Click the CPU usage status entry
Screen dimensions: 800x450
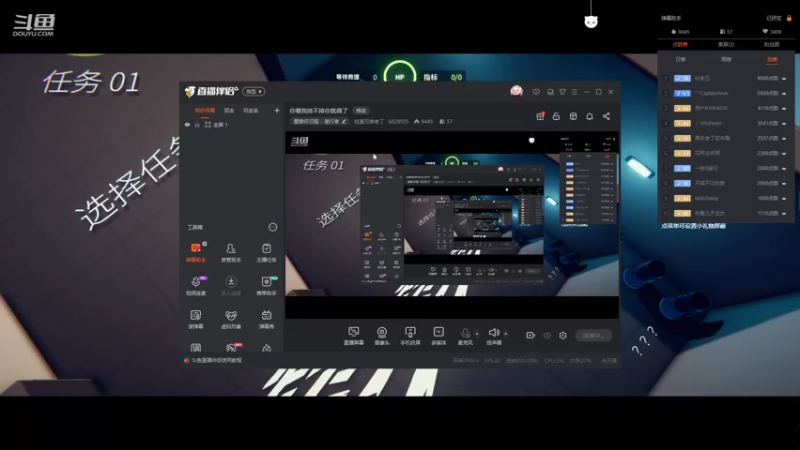coord(554,360)
